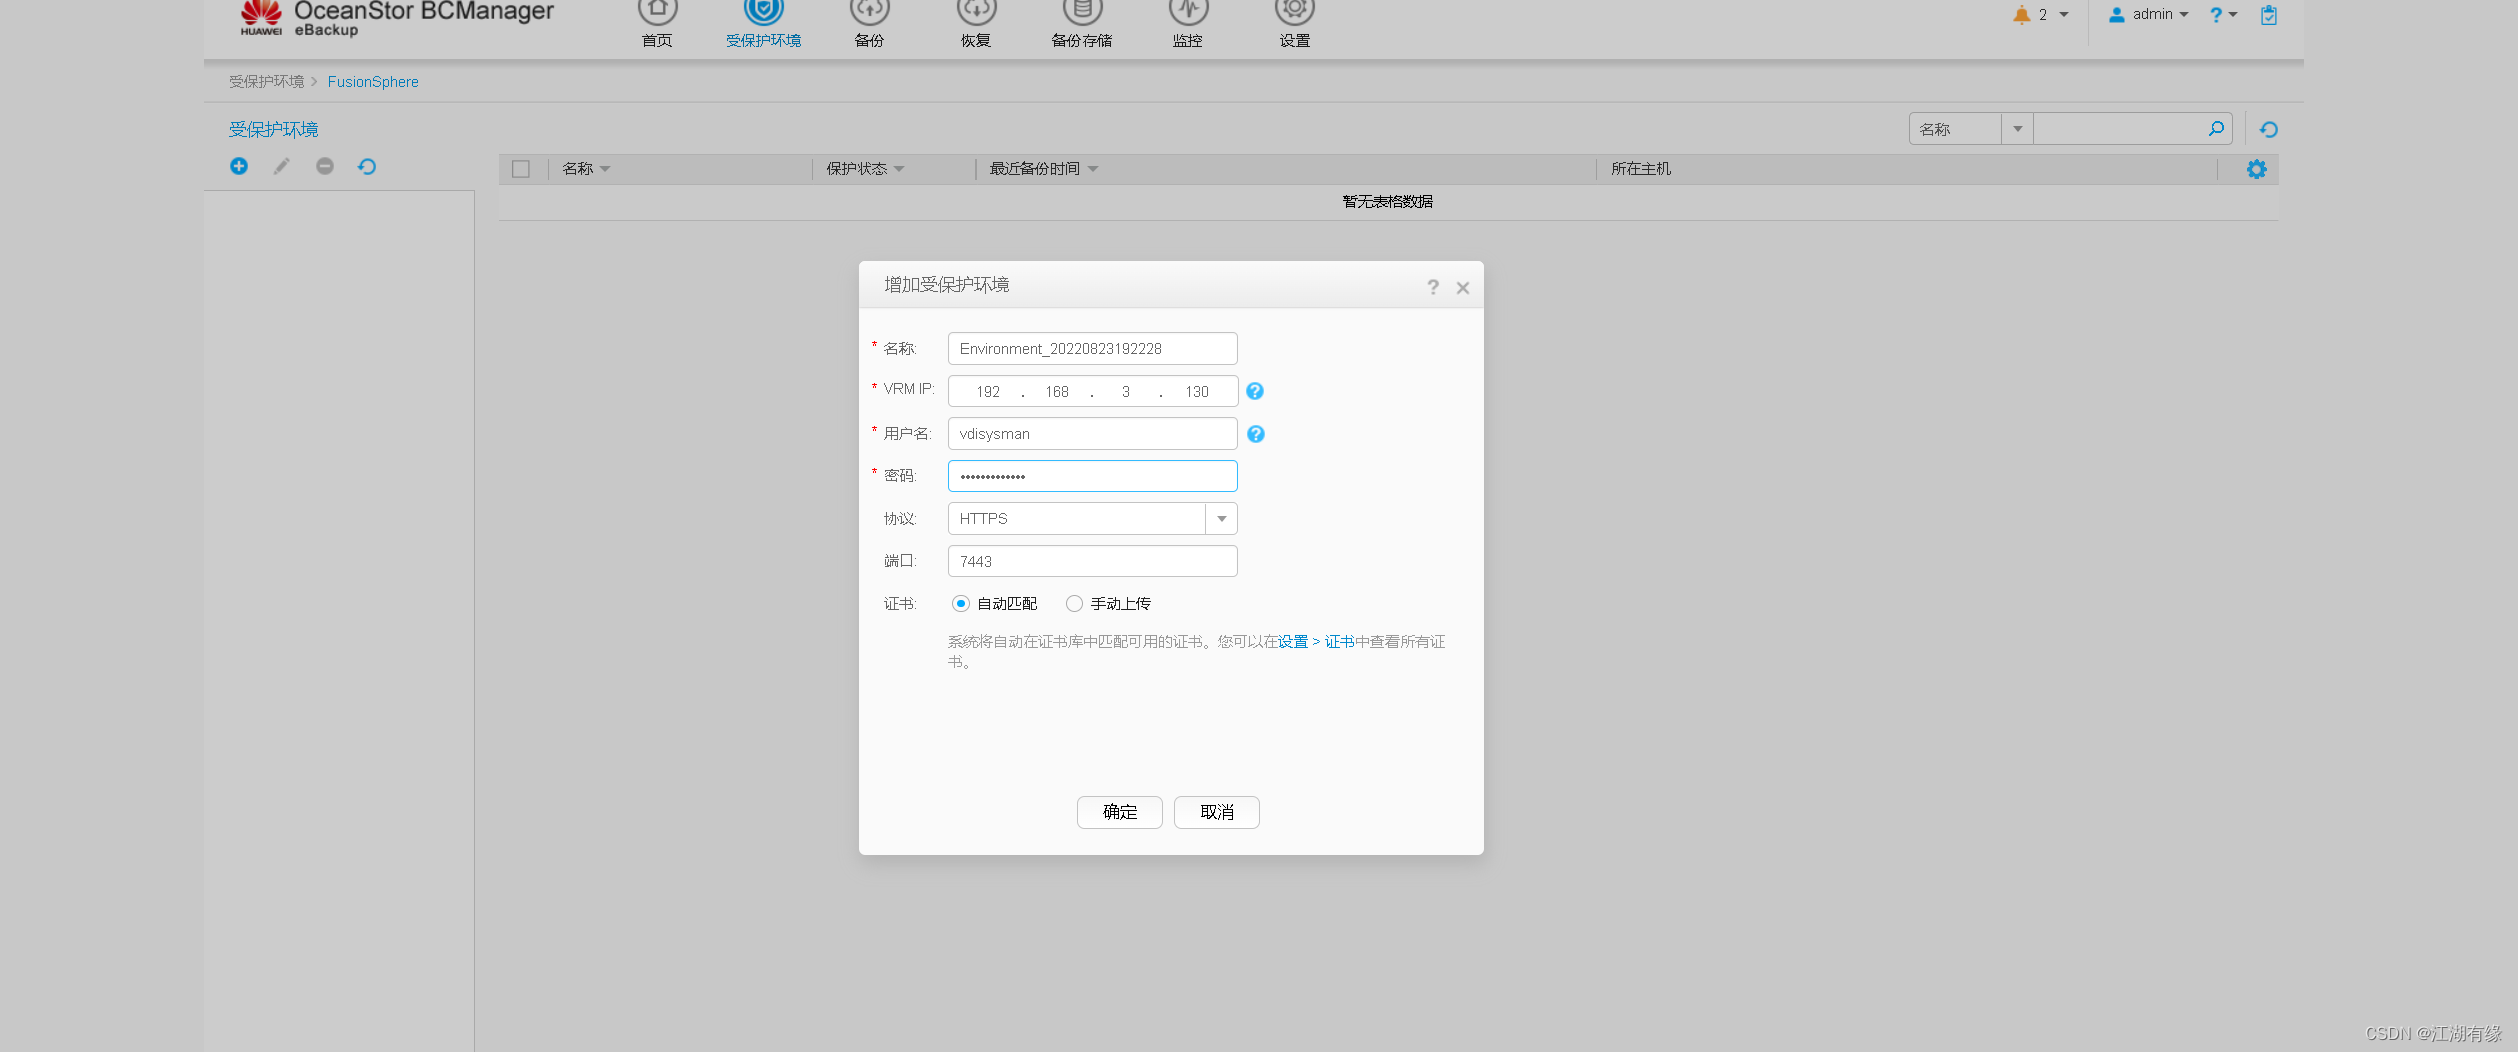Click the vdisysman username input field
Screen dimensions: 2518x1052
pyautogui.click(x=1092, y=434)
